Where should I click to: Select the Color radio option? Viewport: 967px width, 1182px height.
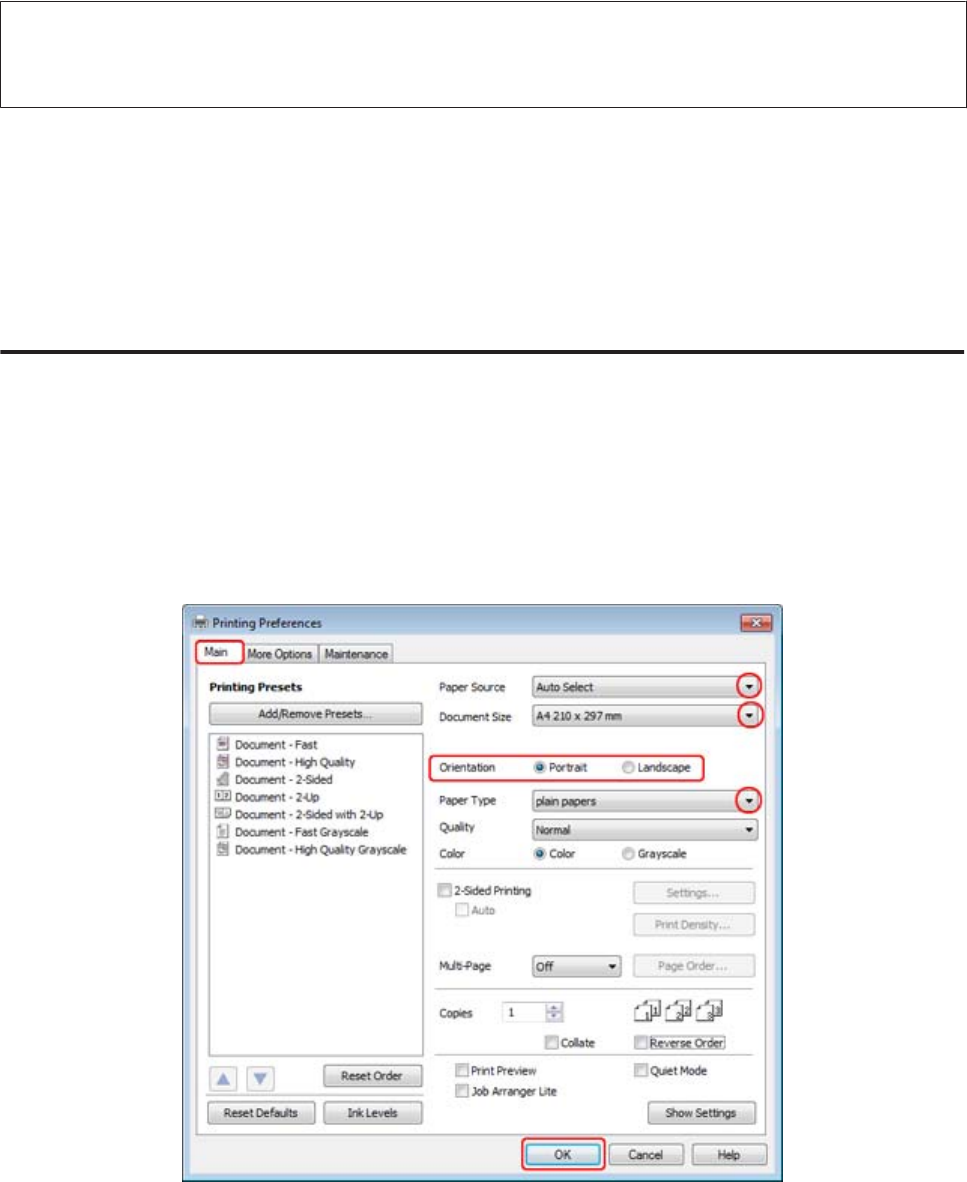tap(540, 854)
